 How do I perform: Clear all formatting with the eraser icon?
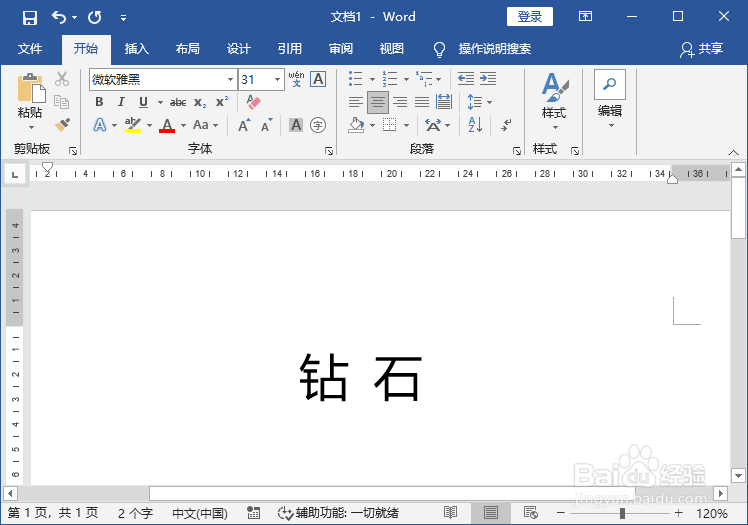253,102
